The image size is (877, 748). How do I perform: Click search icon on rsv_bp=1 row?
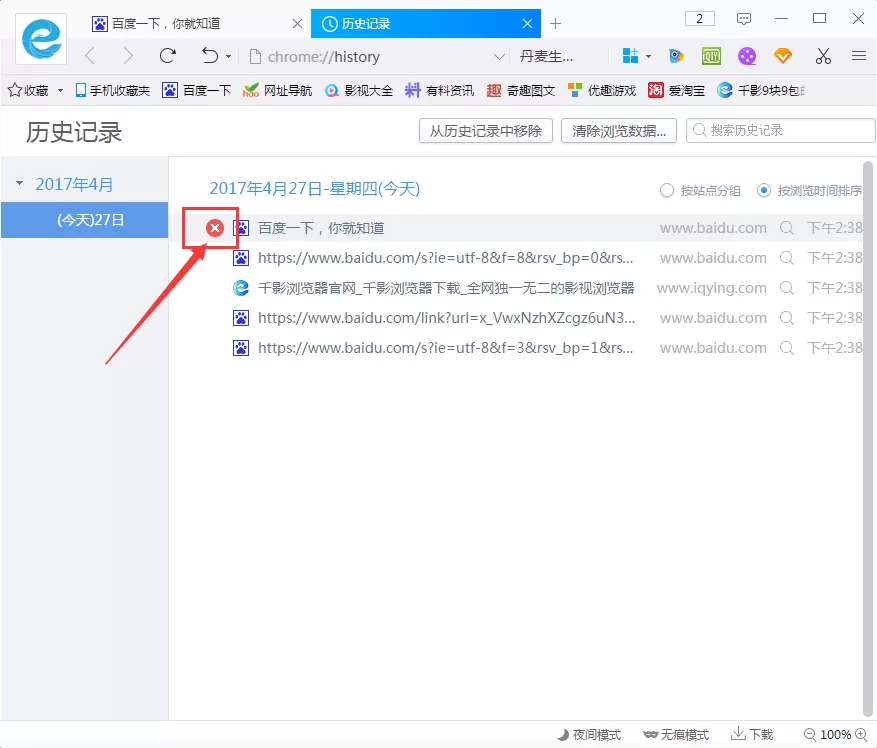(x=786, y=348)
